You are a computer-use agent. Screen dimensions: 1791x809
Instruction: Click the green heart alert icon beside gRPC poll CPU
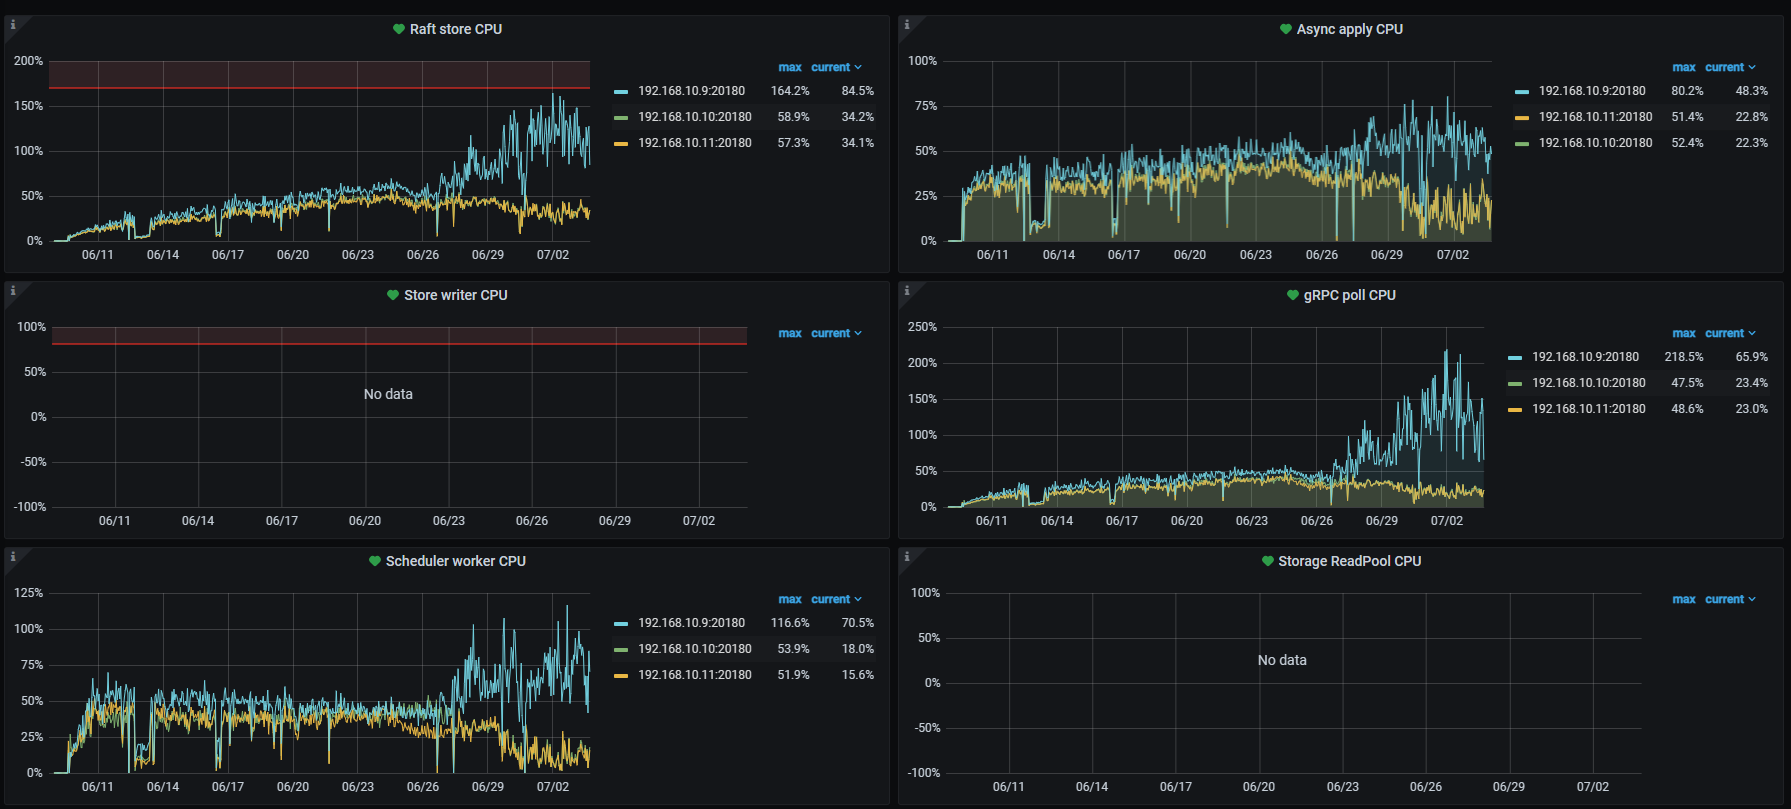(1293, 295)
